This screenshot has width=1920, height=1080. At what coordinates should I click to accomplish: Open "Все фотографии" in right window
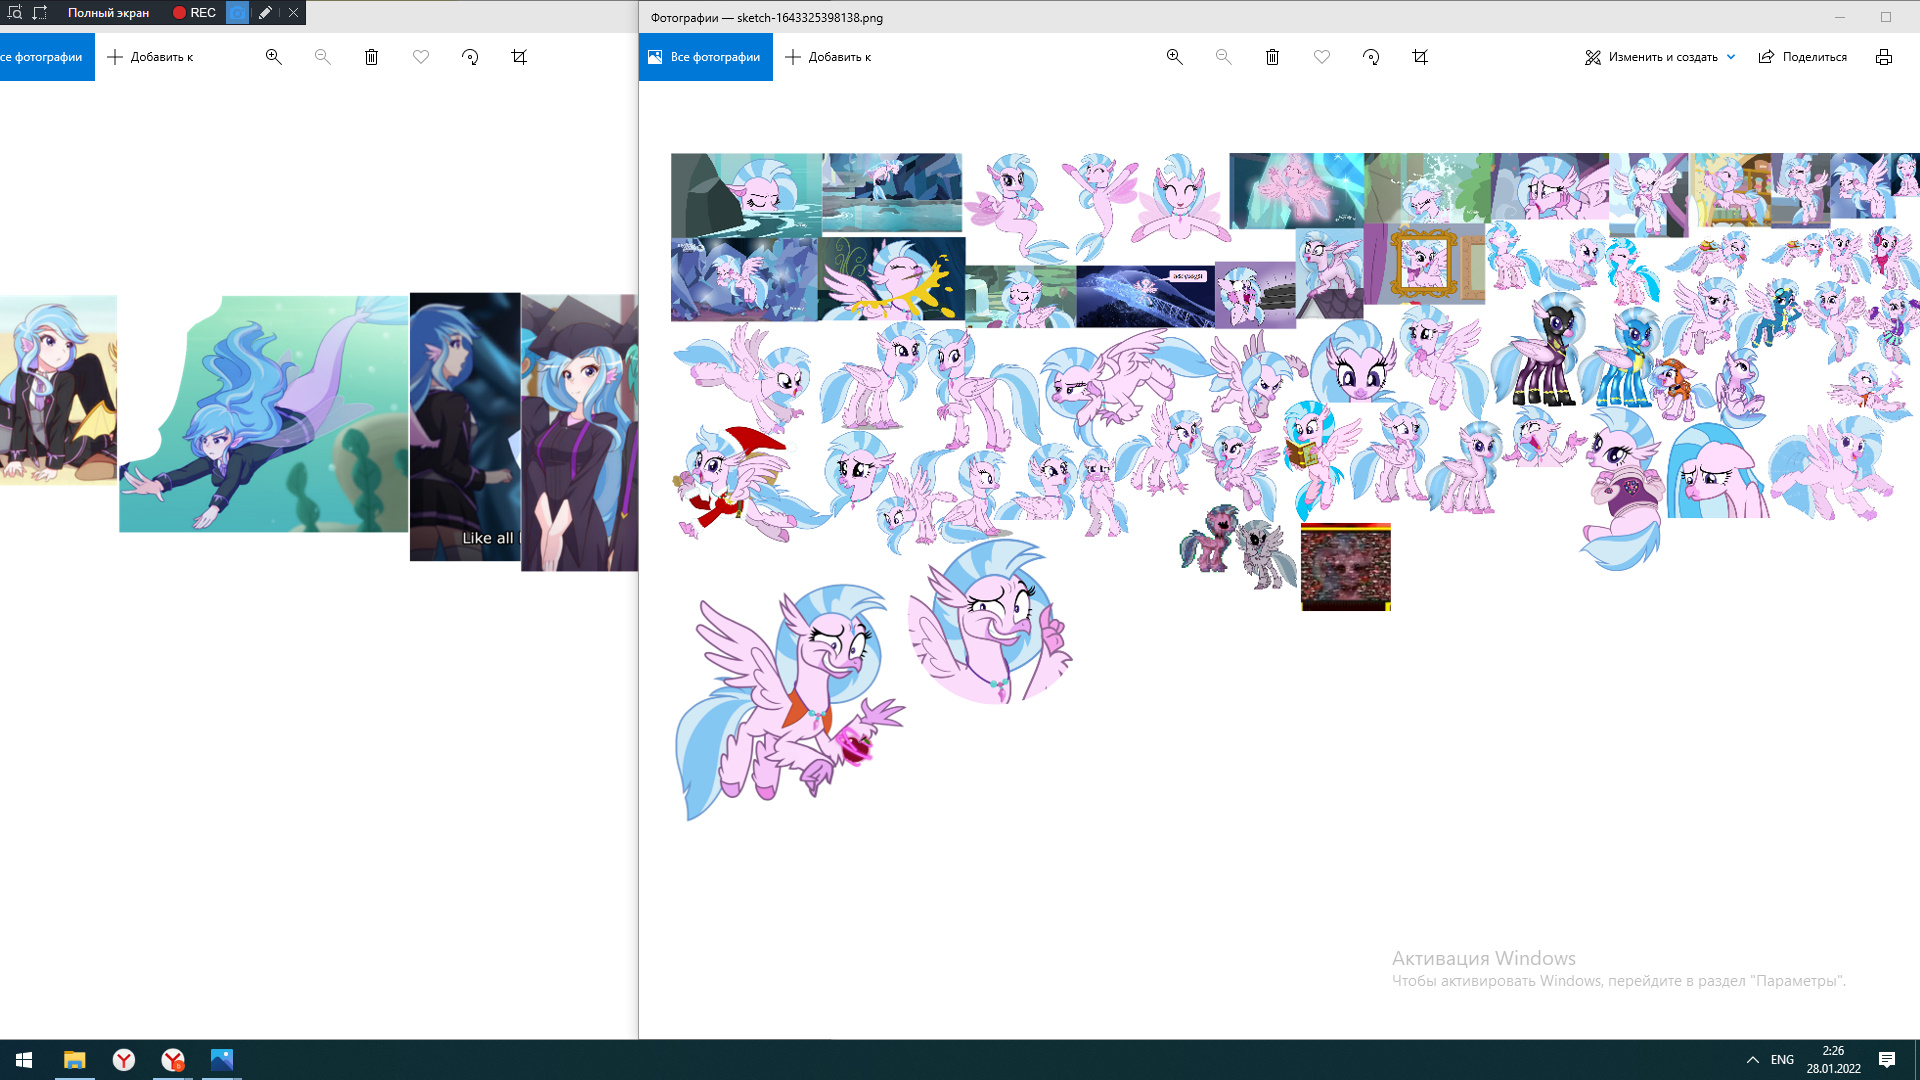click(705, 57)
